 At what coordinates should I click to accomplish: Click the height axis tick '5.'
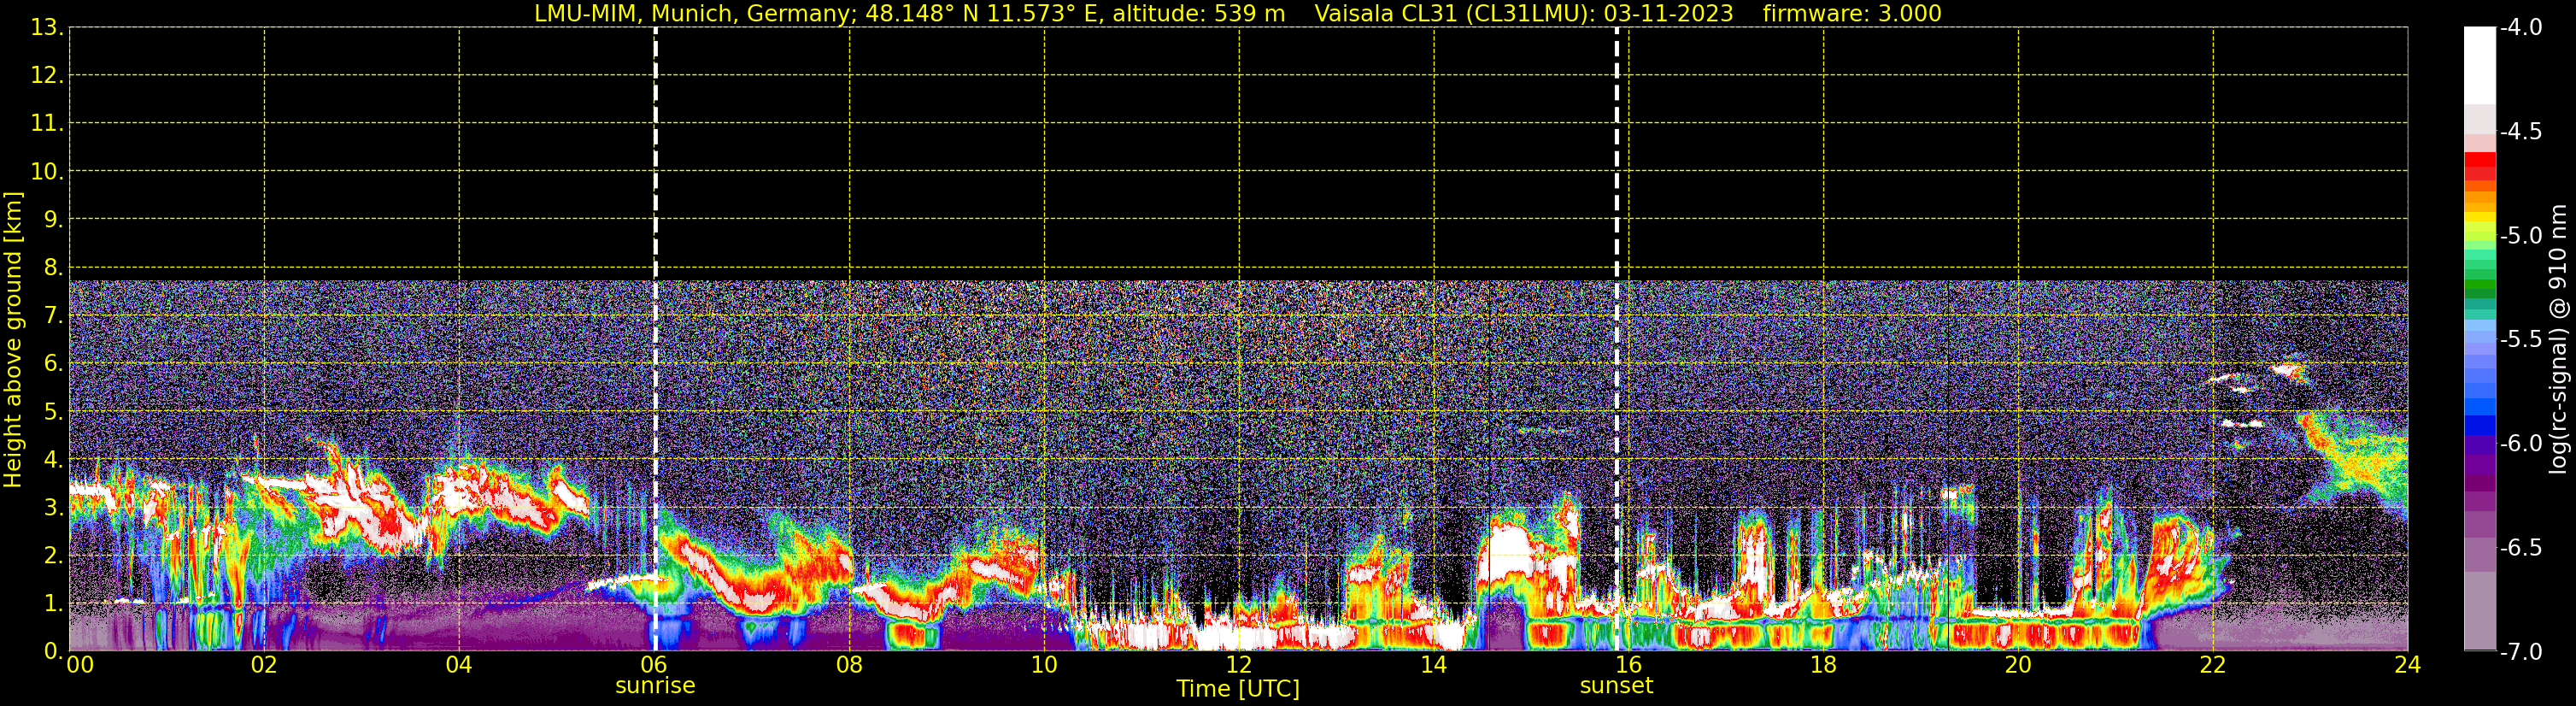point(53,412)
